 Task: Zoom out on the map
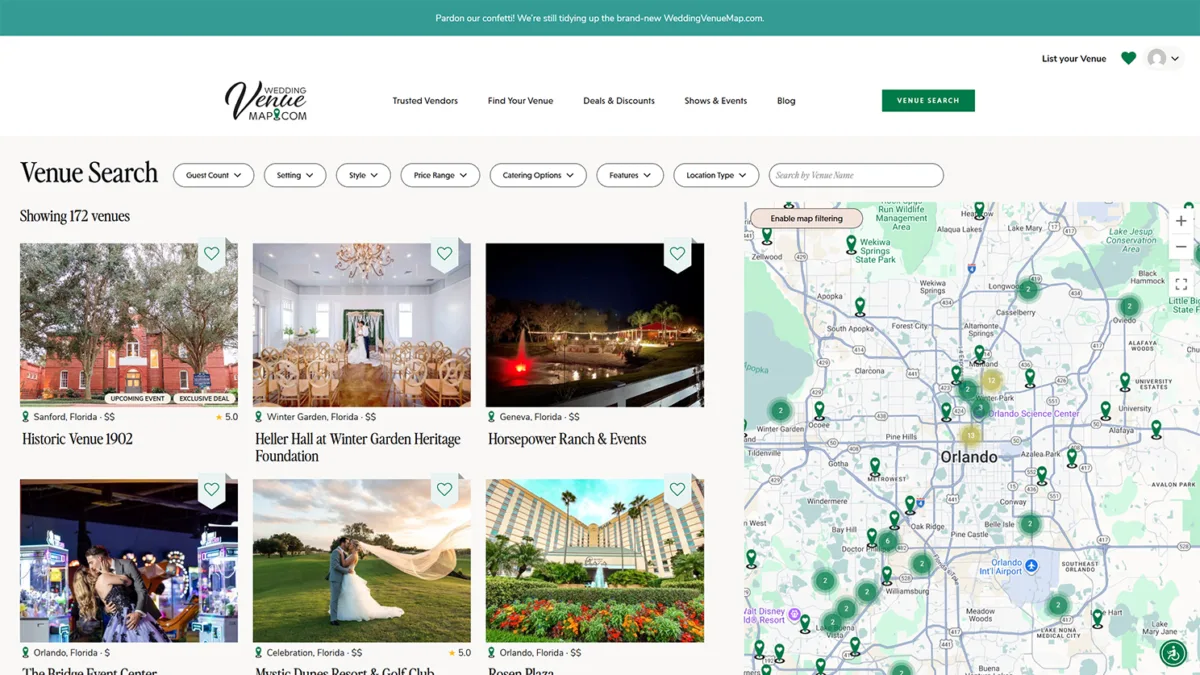click(x=1181, y=247)
